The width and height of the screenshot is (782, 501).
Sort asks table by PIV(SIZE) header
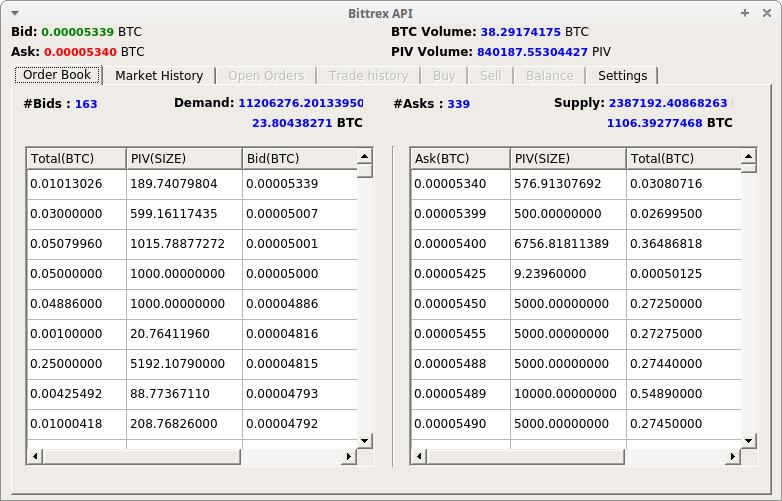coord(568,159)
